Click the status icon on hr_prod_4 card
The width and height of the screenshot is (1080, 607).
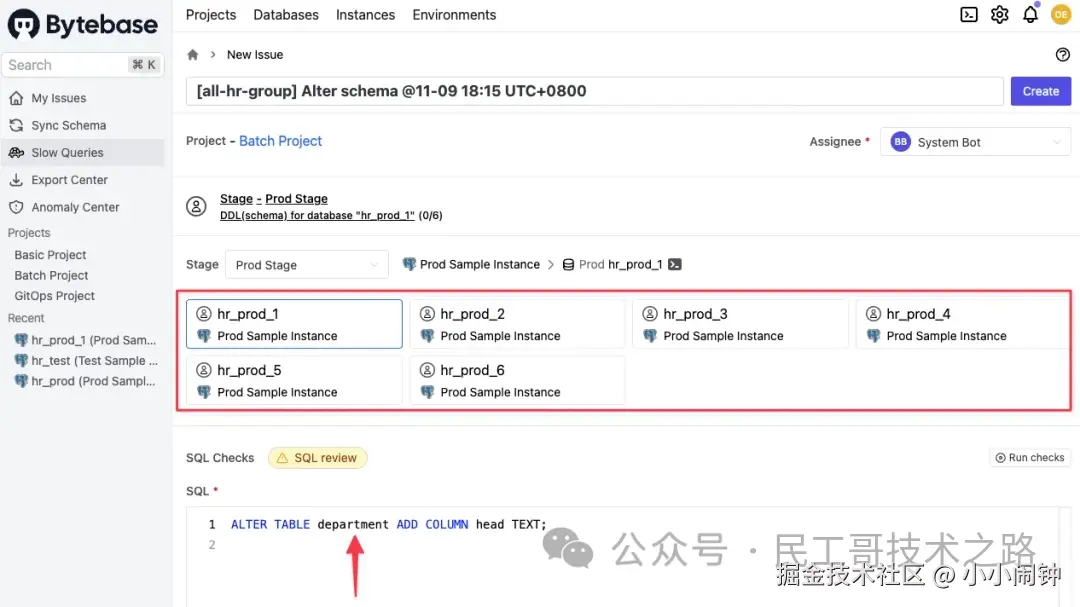pos(873,314)
